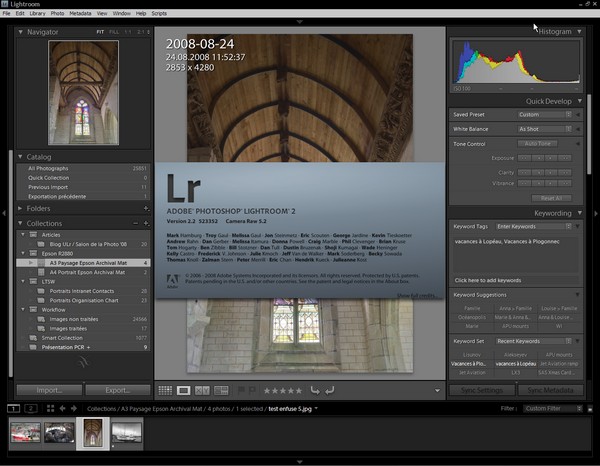This screenshot has width=600, height=466.
Task: Open the Custom Filter dropdown
Action: 553,409
